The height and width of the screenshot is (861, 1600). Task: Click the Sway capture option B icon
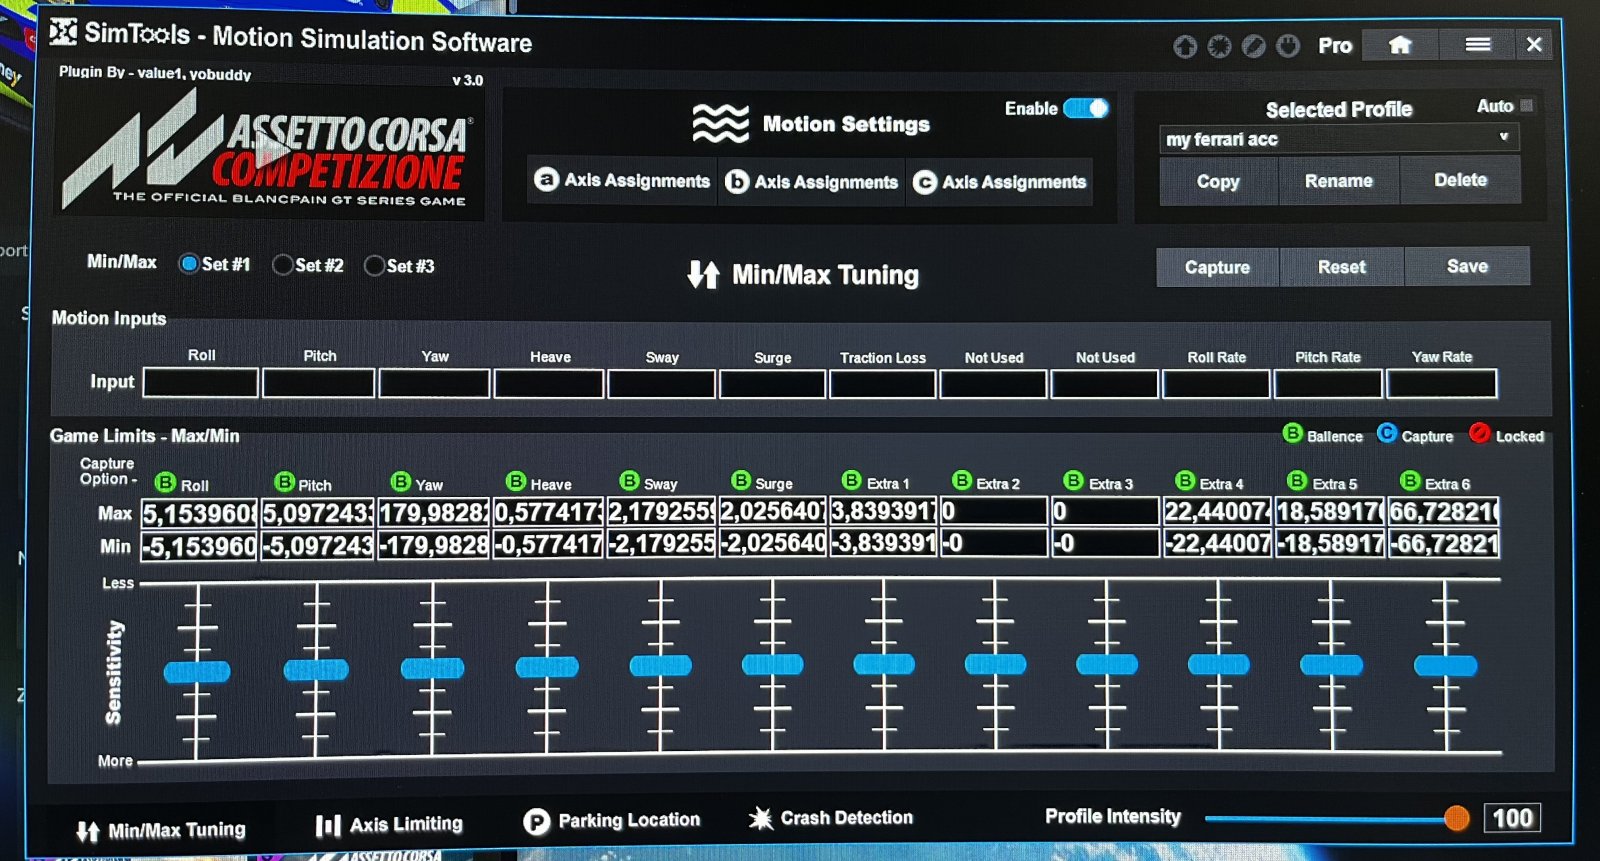tap(629, 481)
